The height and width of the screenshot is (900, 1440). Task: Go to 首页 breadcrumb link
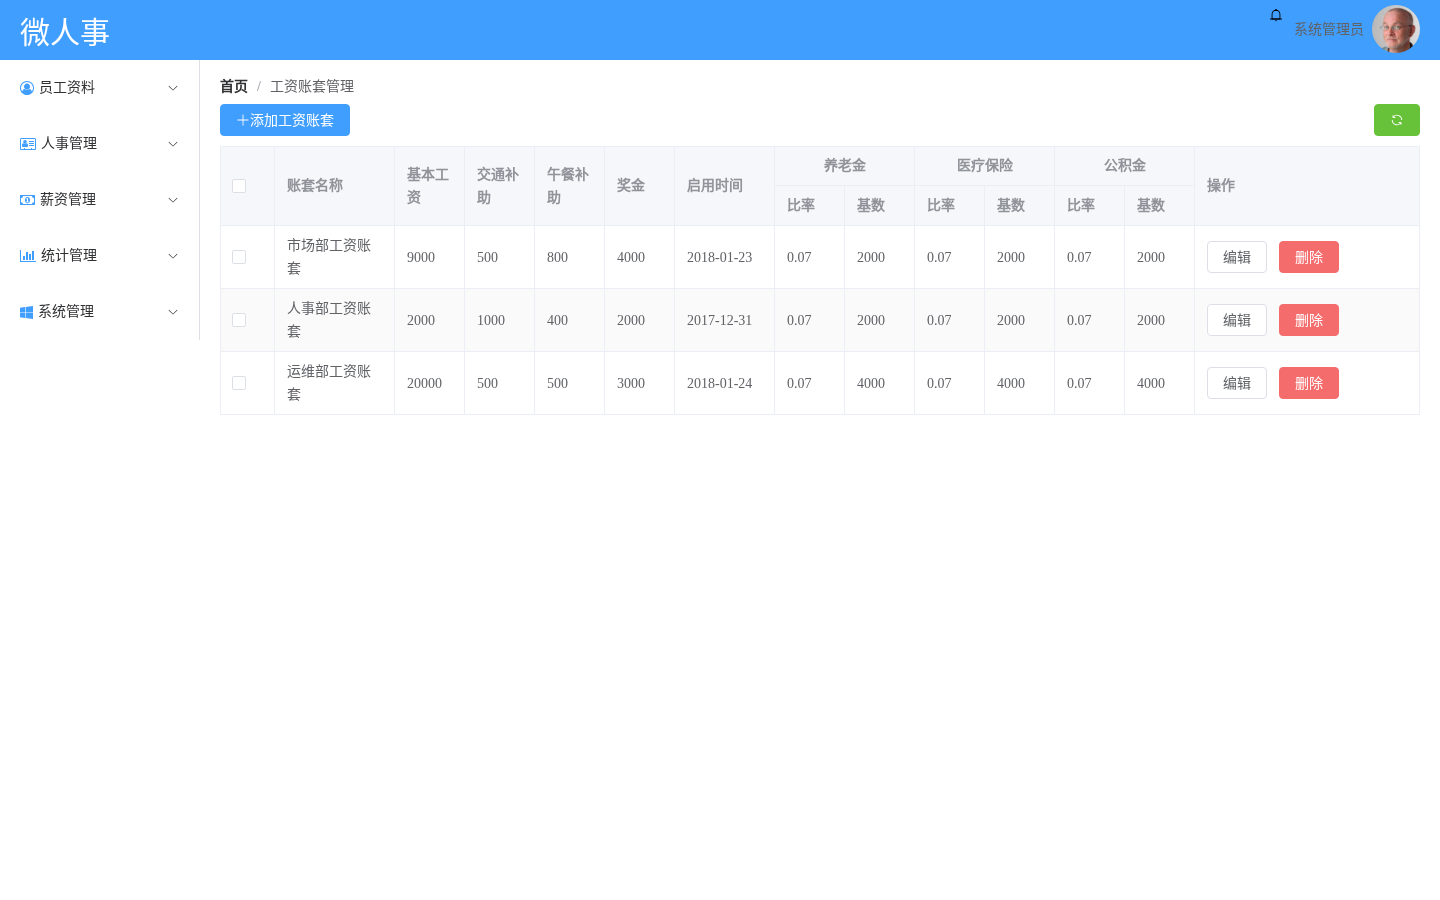[234, 86]
